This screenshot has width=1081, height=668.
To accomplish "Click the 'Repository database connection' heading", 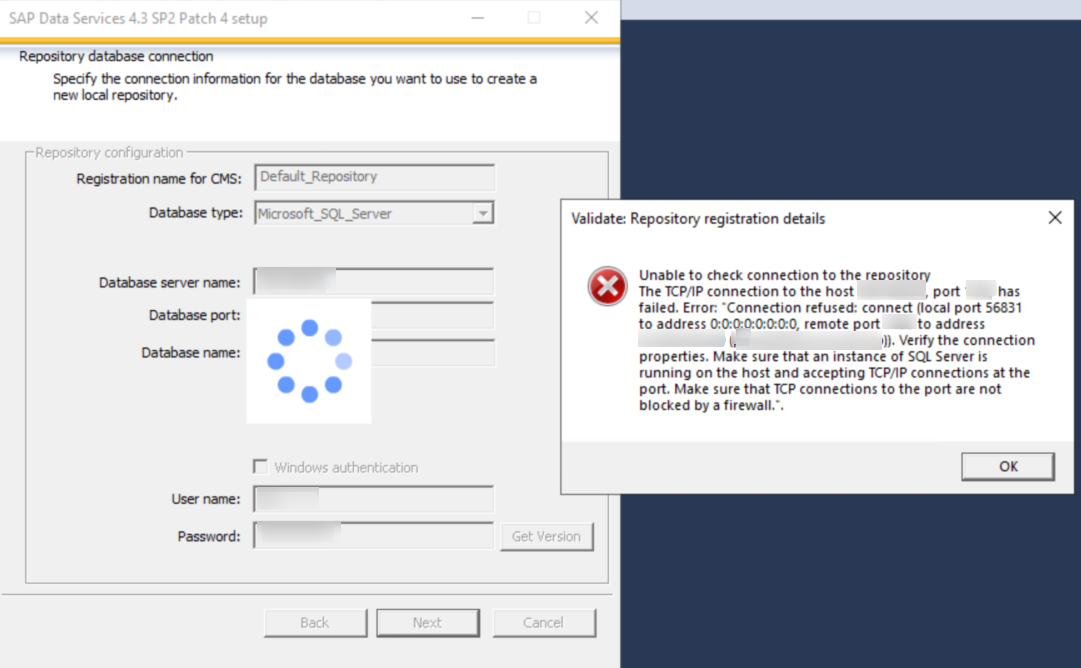I will [x=116, y=57].
